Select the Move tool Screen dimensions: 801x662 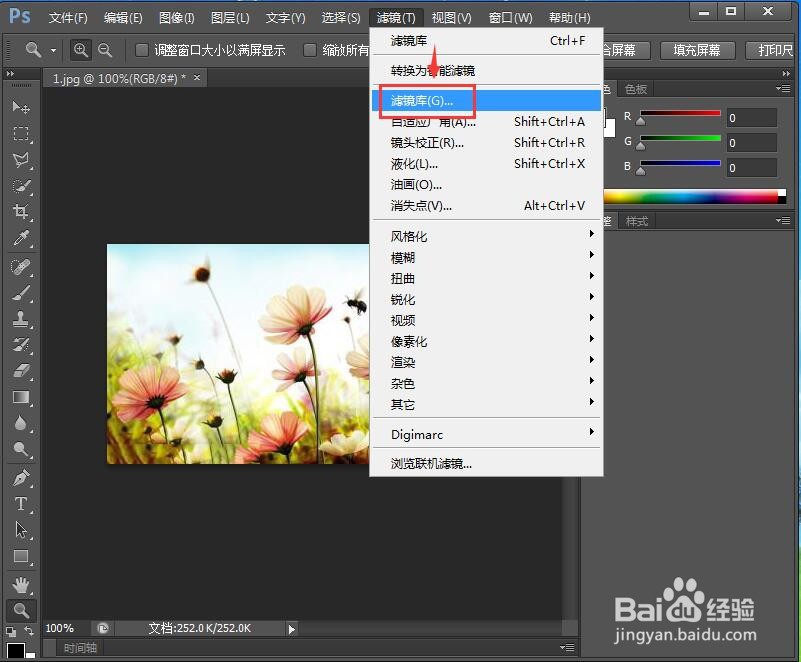(21, 107)
